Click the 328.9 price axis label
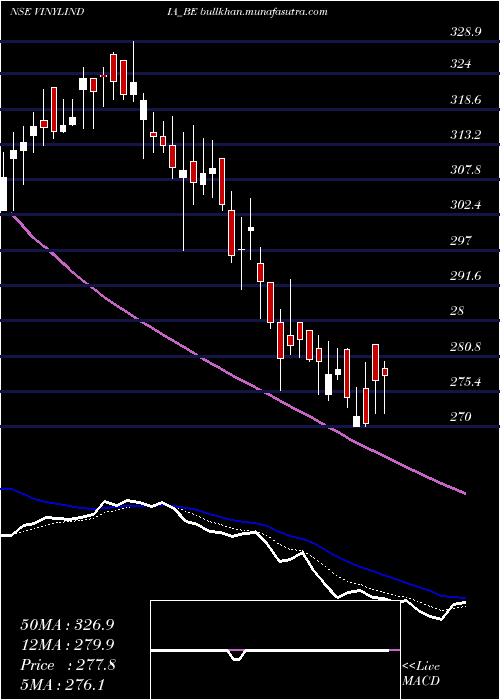This screenshot has height=700, width=500. point(466,32)
